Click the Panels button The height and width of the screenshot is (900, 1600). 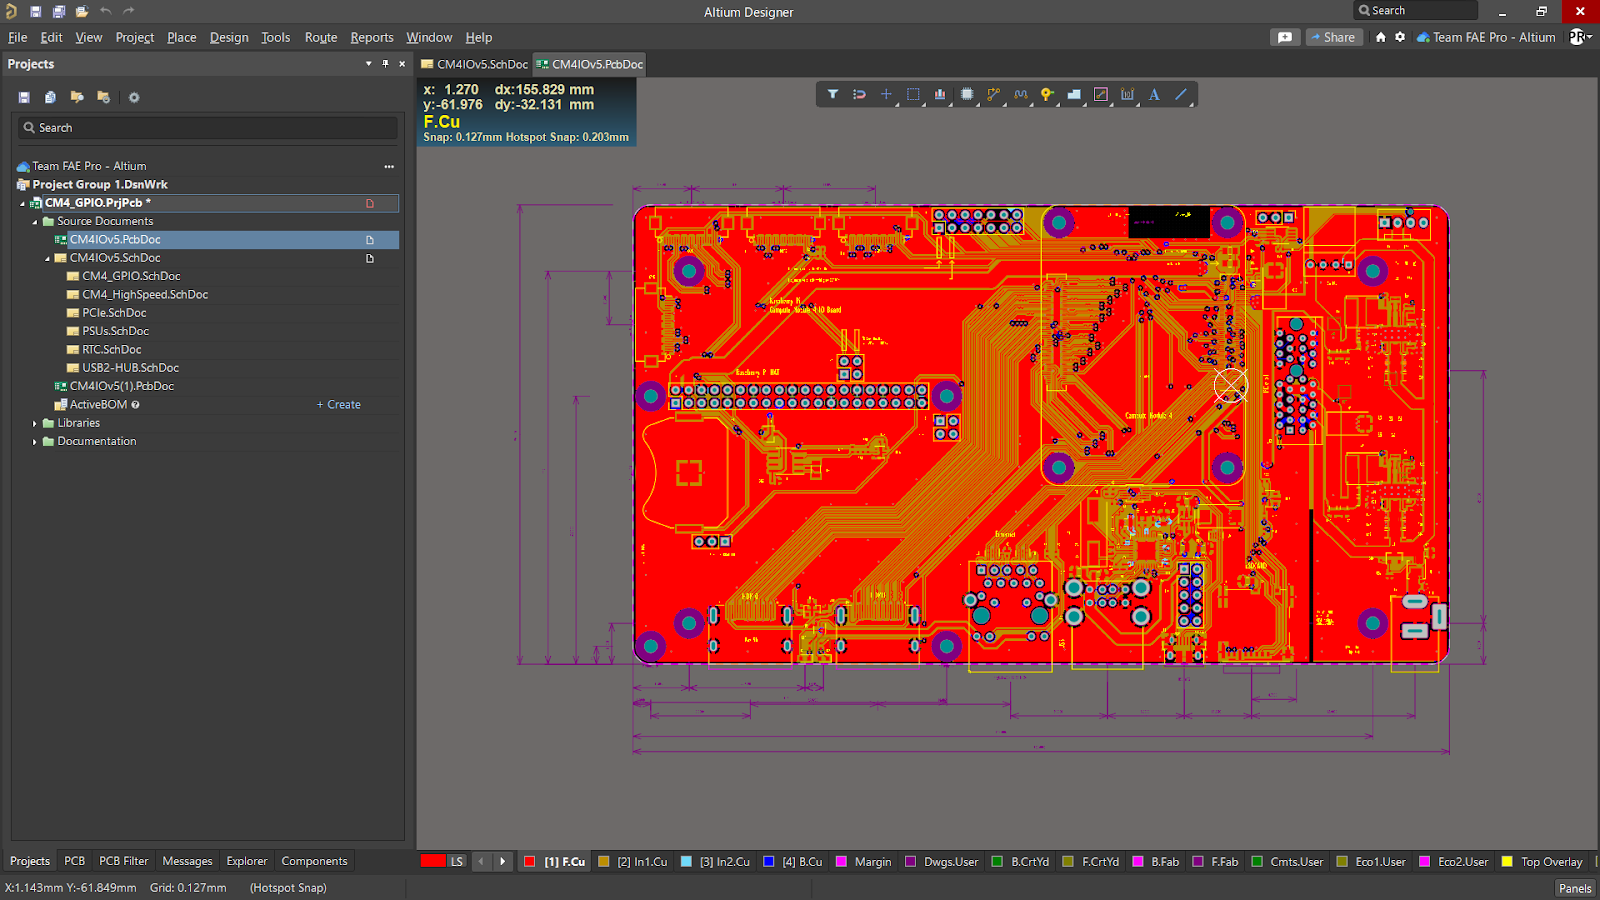tap(1574, 888)
